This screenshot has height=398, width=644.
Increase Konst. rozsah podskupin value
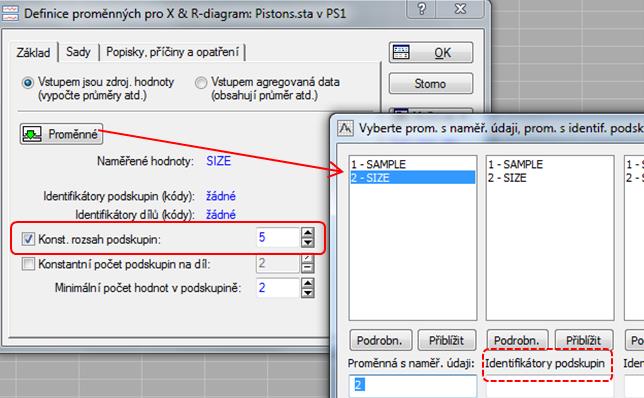(308, 233)
